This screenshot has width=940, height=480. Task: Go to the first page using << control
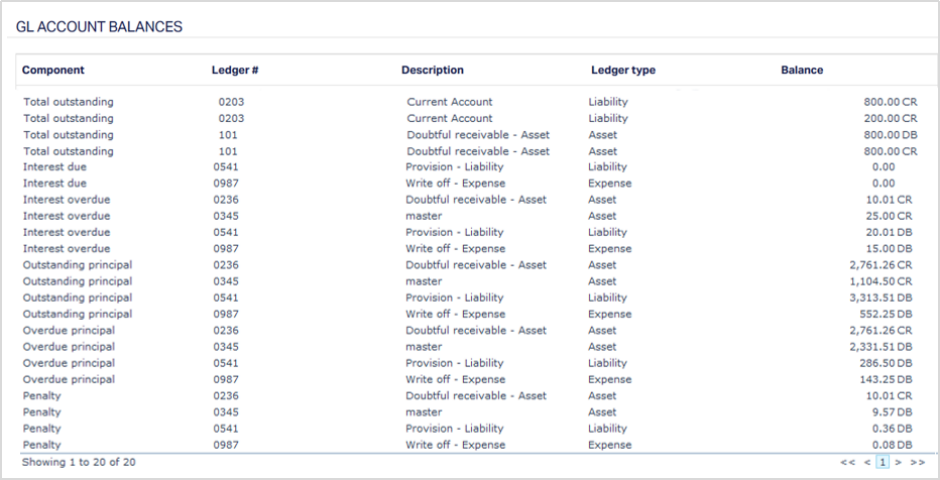pos(848,463)
